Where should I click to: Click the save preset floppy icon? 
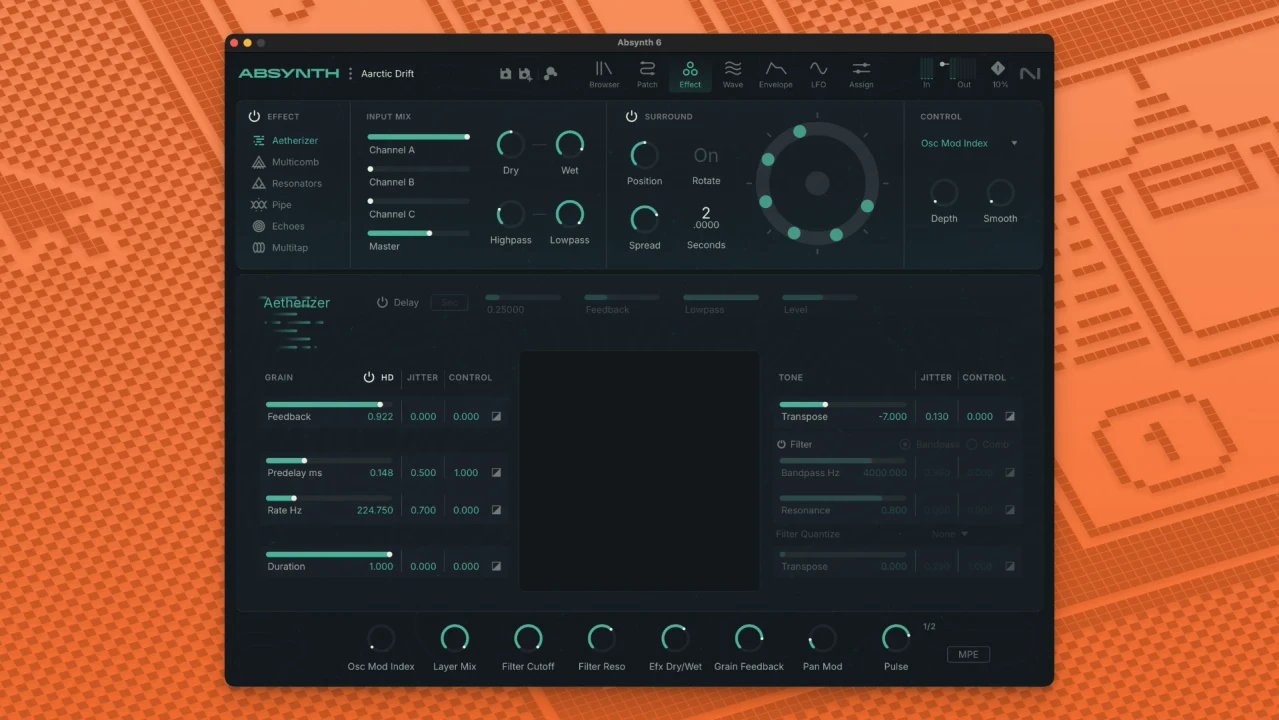[505, 74]
